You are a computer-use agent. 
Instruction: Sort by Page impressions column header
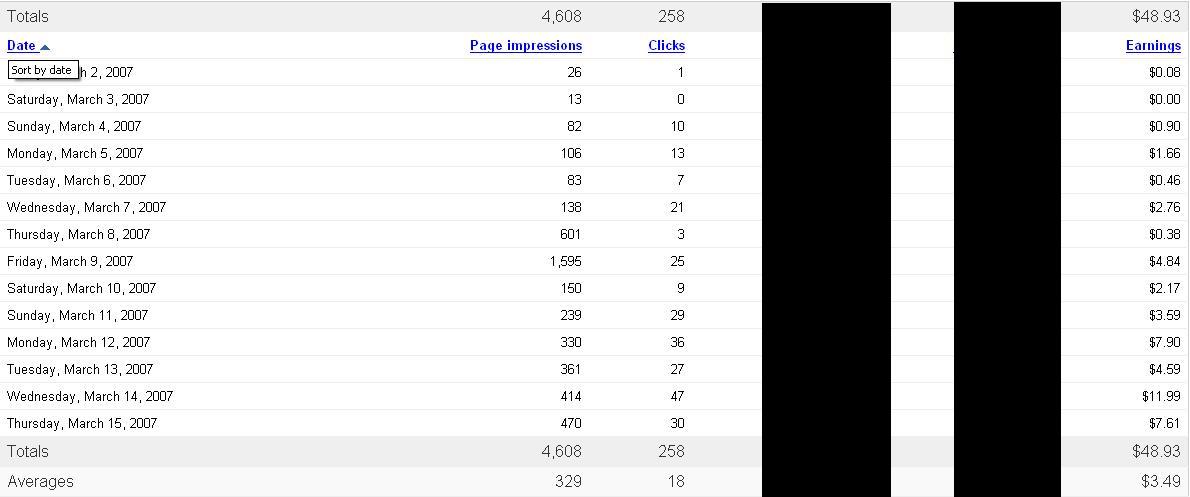click(526, 46)
